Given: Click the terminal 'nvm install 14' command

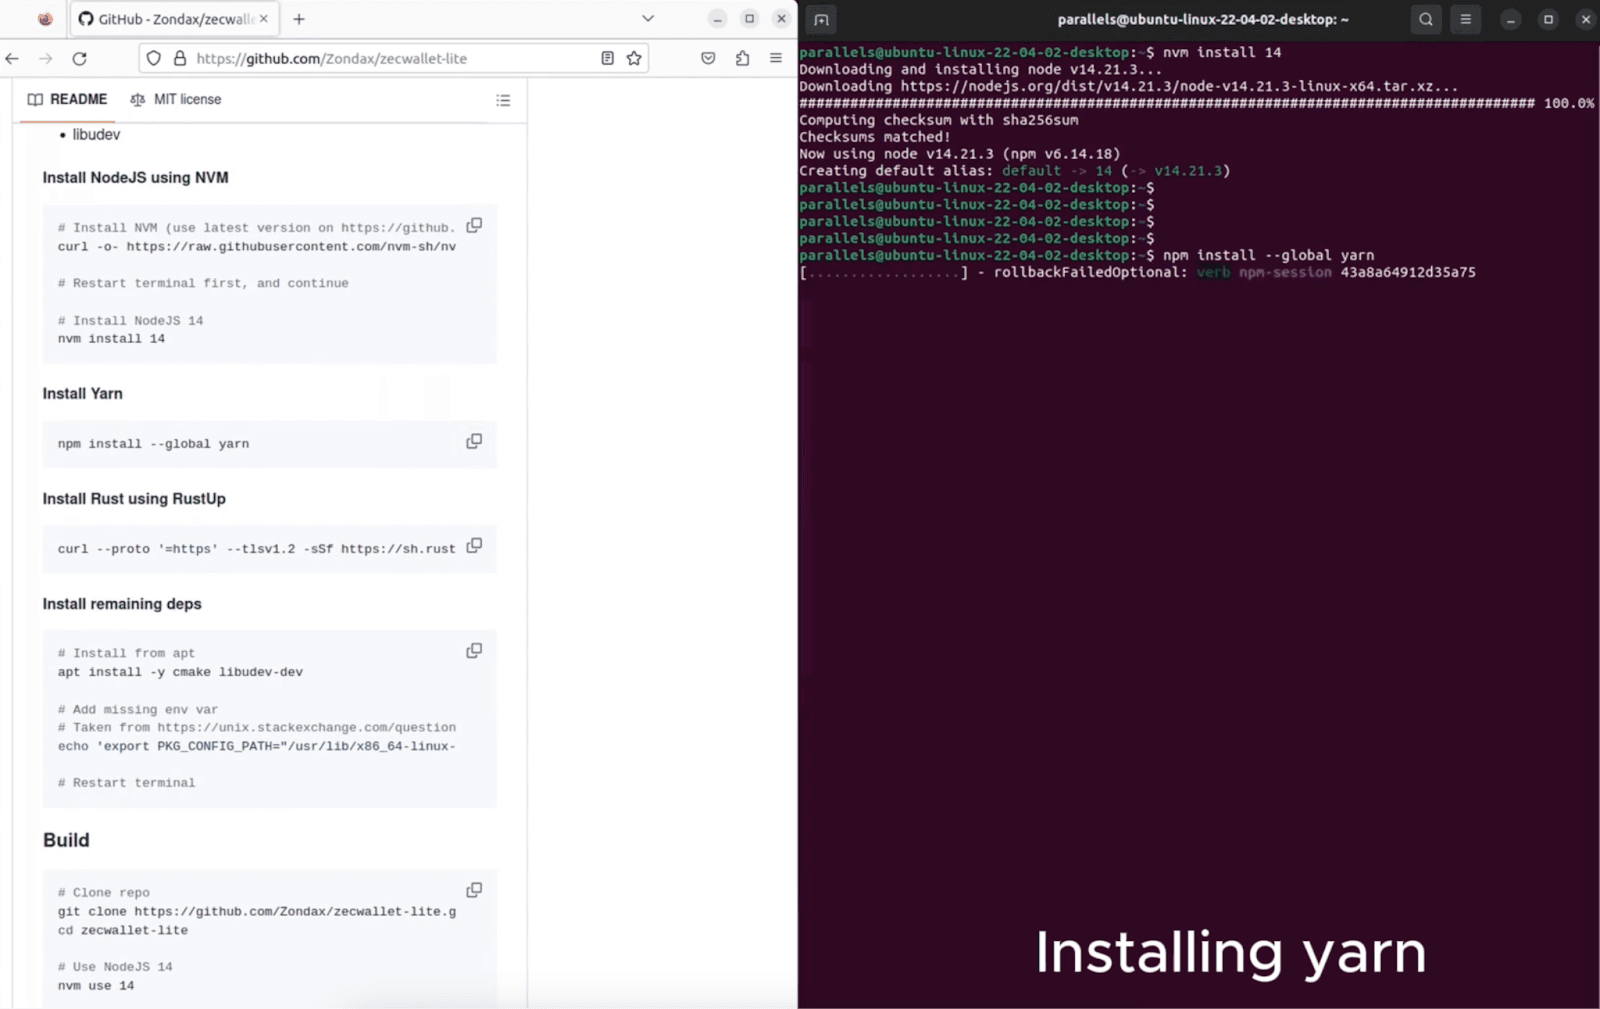Looking at the screenshot, I should (1221, 52).
